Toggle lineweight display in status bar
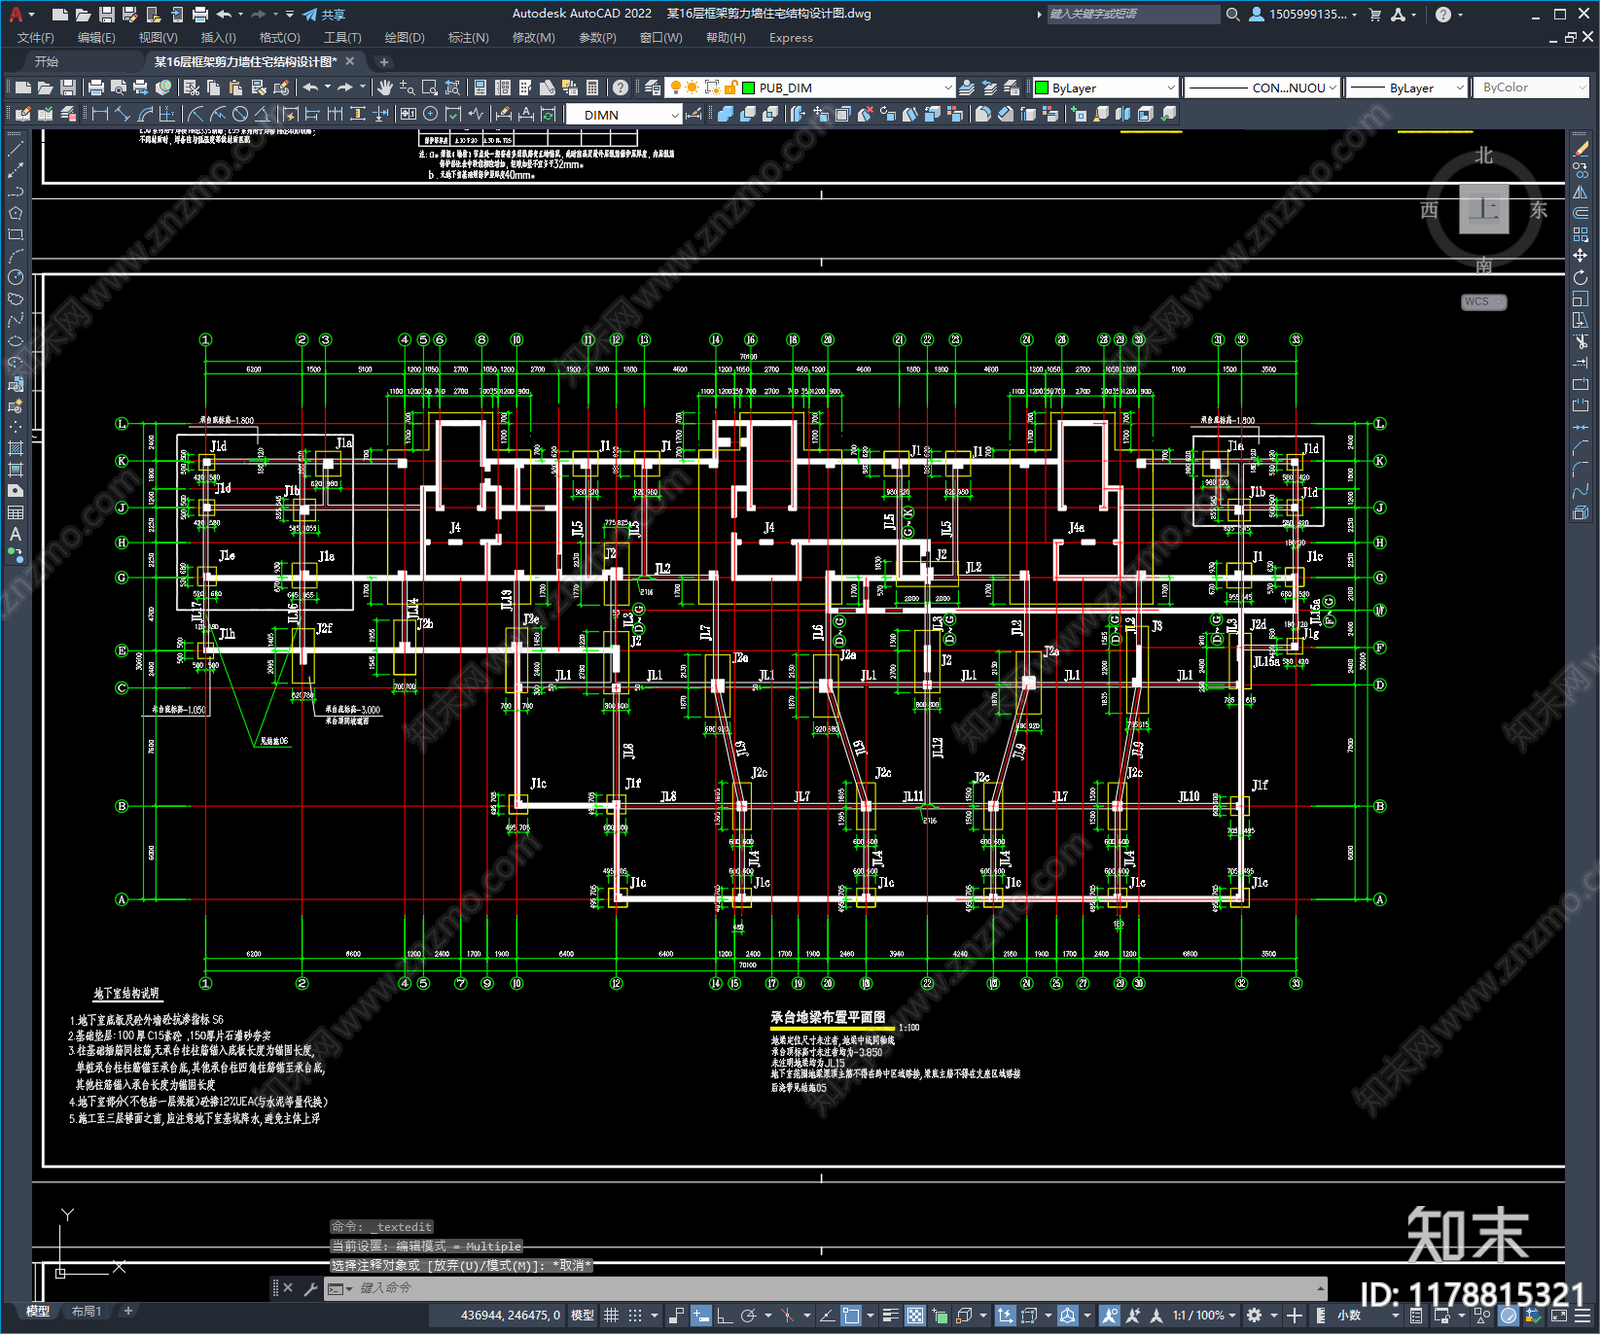This screenshot has height=1334, width=1600. pyautogui.click(x=890, y=1315)
